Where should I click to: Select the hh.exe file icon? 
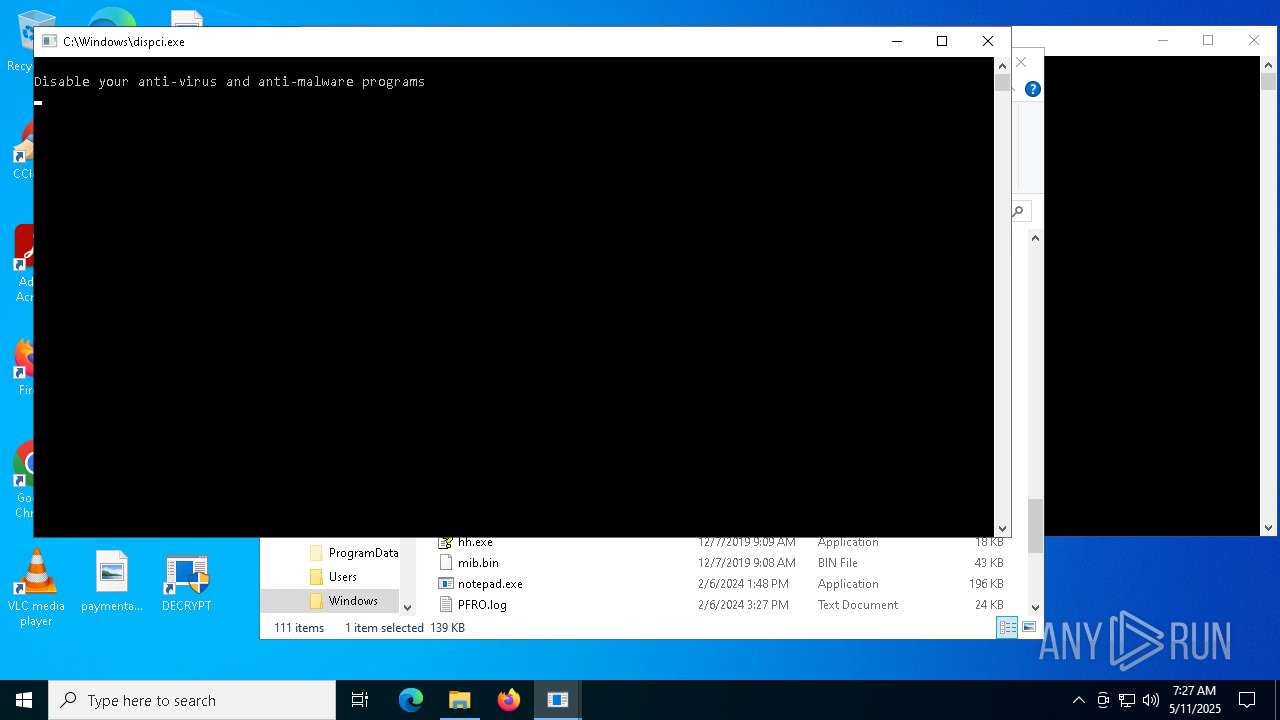[x=446, y=542]
